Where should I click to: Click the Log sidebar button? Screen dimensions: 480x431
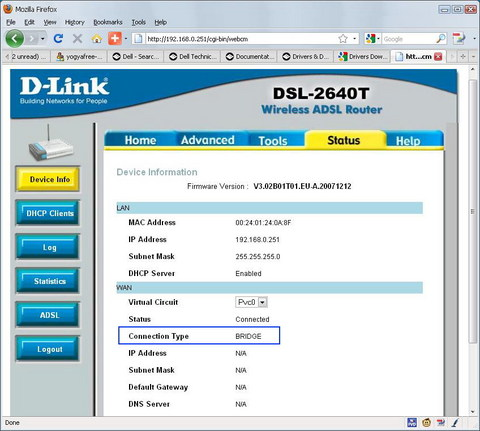pos(48,247)
